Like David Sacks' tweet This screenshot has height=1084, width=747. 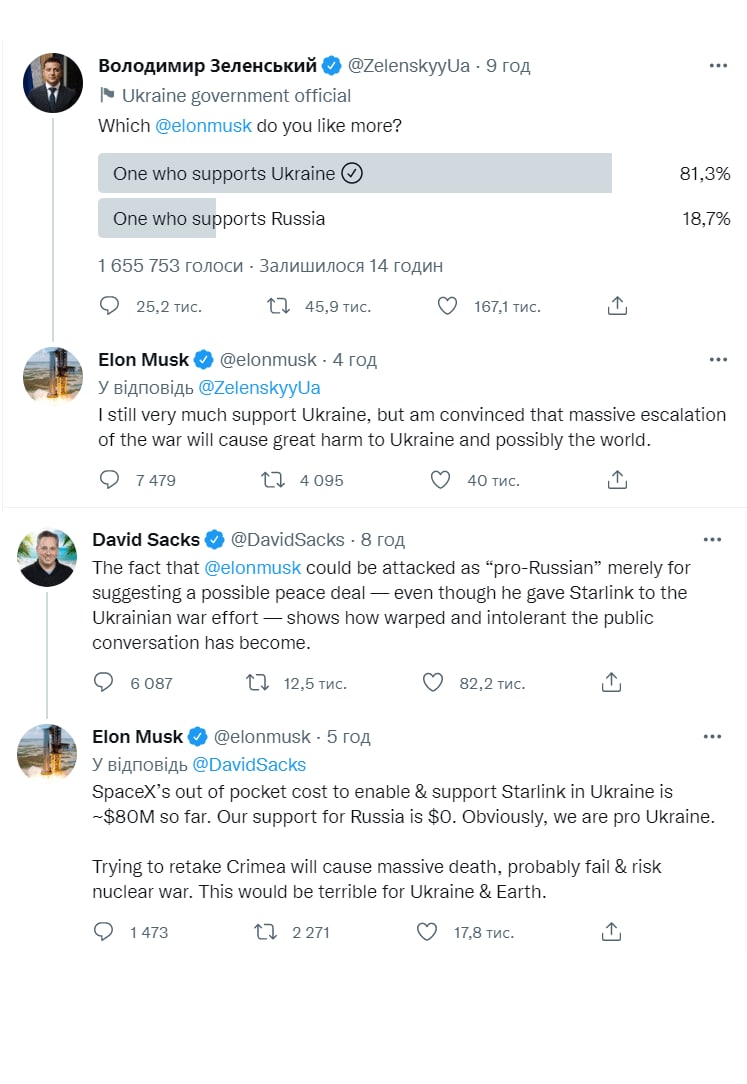pyautogui.click(x=432, y=682)
